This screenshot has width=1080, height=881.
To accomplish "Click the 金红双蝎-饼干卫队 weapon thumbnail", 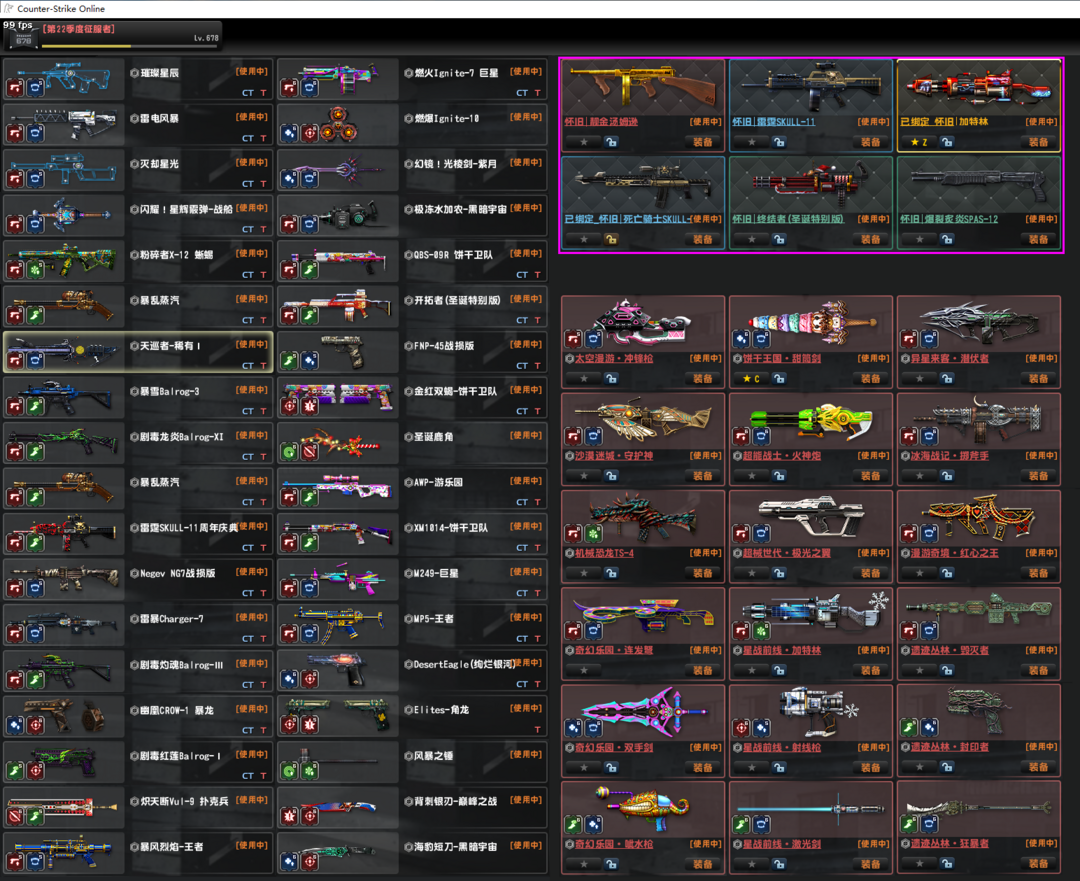I will coord(338,398).
